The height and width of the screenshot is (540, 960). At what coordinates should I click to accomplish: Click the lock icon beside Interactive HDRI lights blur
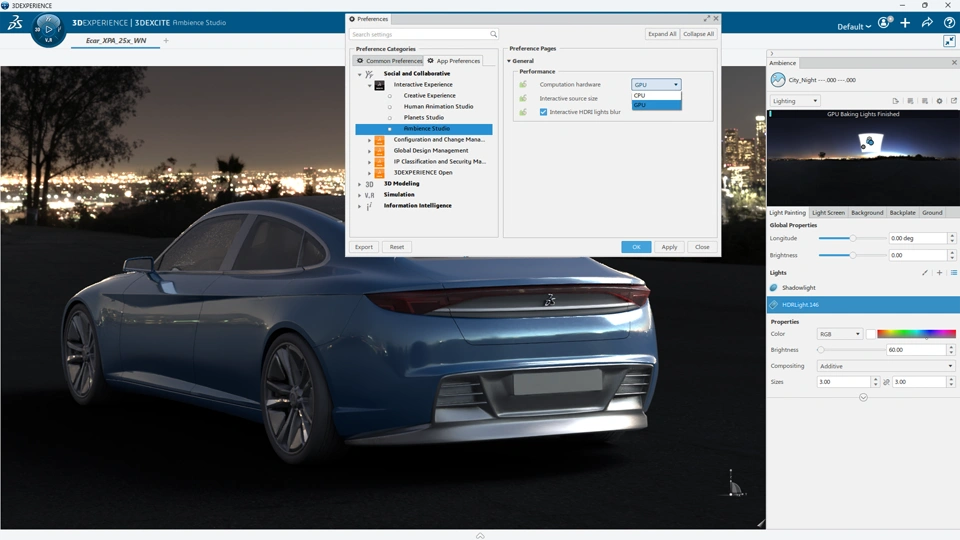523,112
